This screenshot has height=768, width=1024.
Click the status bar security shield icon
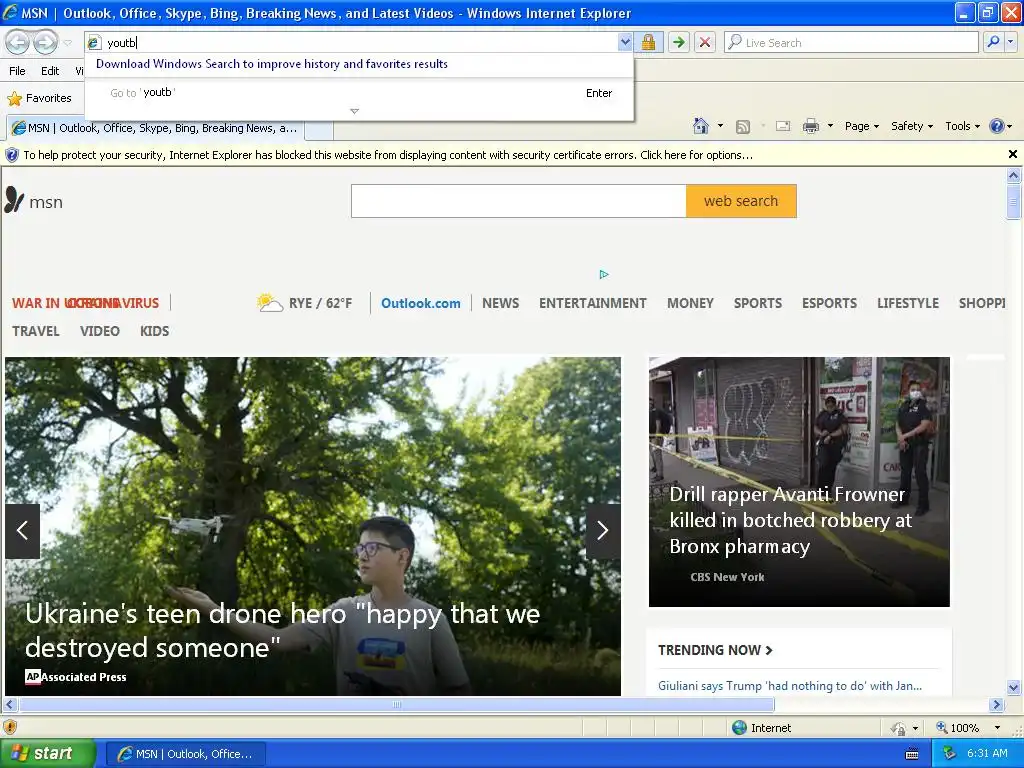click(10, 727)
